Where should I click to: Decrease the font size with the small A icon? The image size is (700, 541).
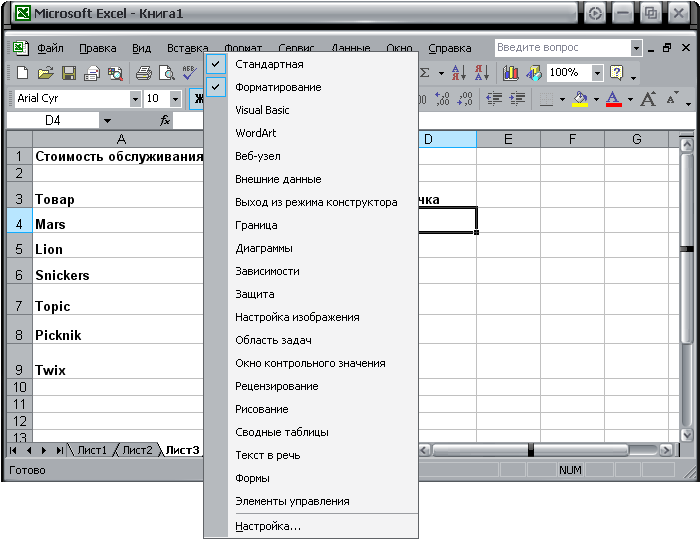coord(672,99)
